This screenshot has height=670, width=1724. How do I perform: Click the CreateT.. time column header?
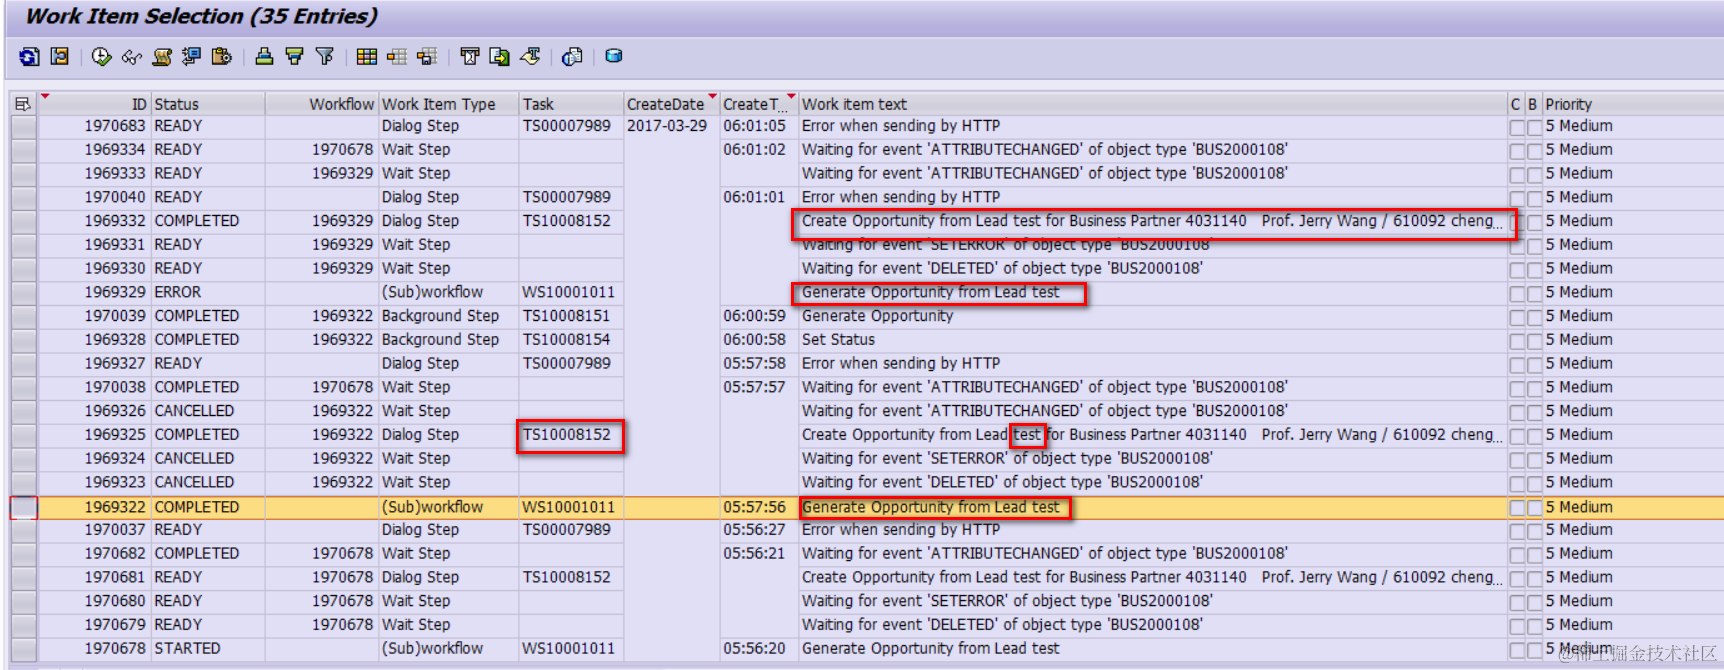[758, 104]
